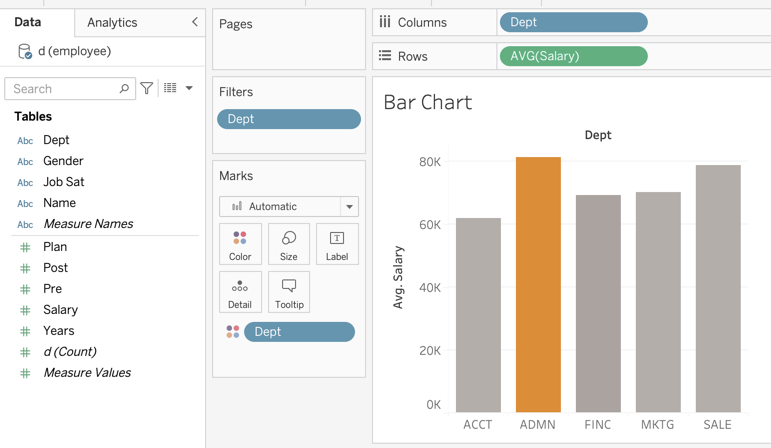Click into the Search fields box
Image resolution: width=771 pixels, height=448 pixels.
pyautogui.click(x=62, y=89)
